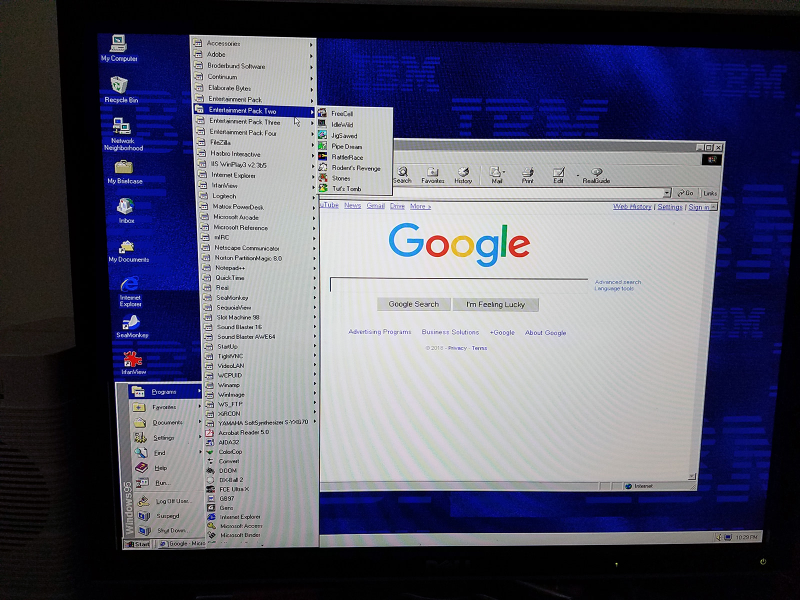Select the SeaMonkey desktop icon
800x600 pixels.
132,327
